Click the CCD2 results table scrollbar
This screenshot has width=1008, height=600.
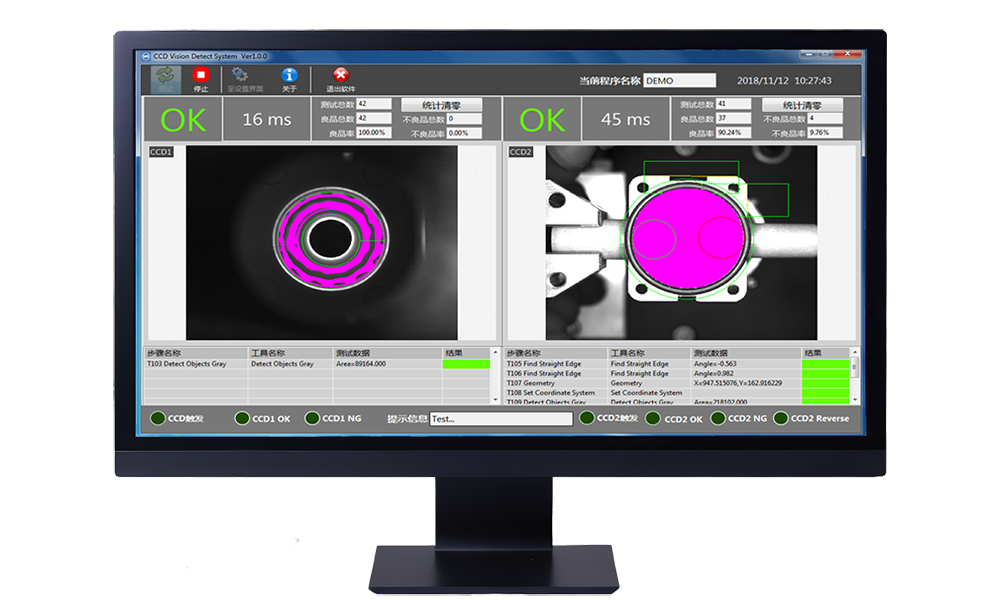click(853, 377)
